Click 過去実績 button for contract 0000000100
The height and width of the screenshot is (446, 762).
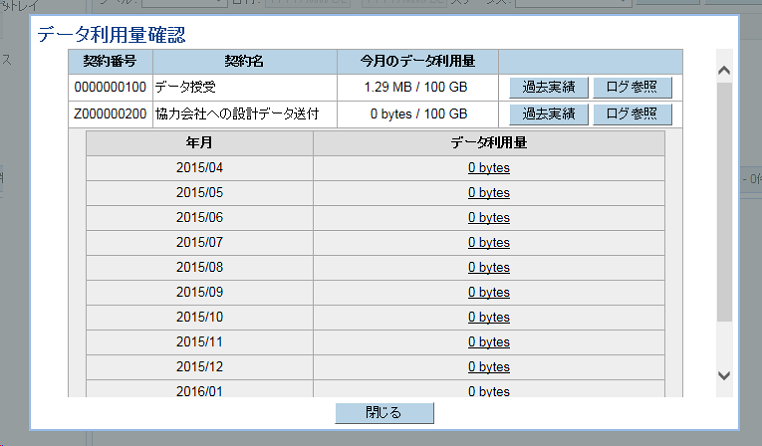(x=549, y=88)
